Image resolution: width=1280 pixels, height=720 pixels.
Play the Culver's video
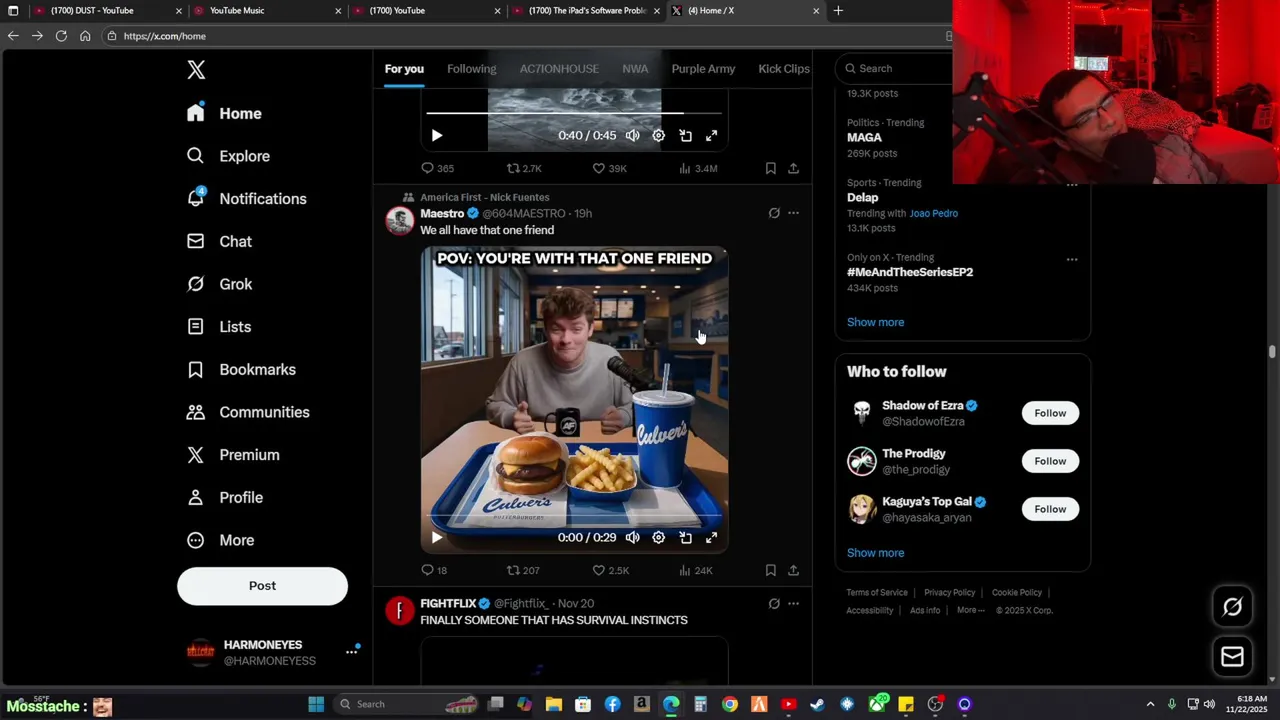(436, 537)
